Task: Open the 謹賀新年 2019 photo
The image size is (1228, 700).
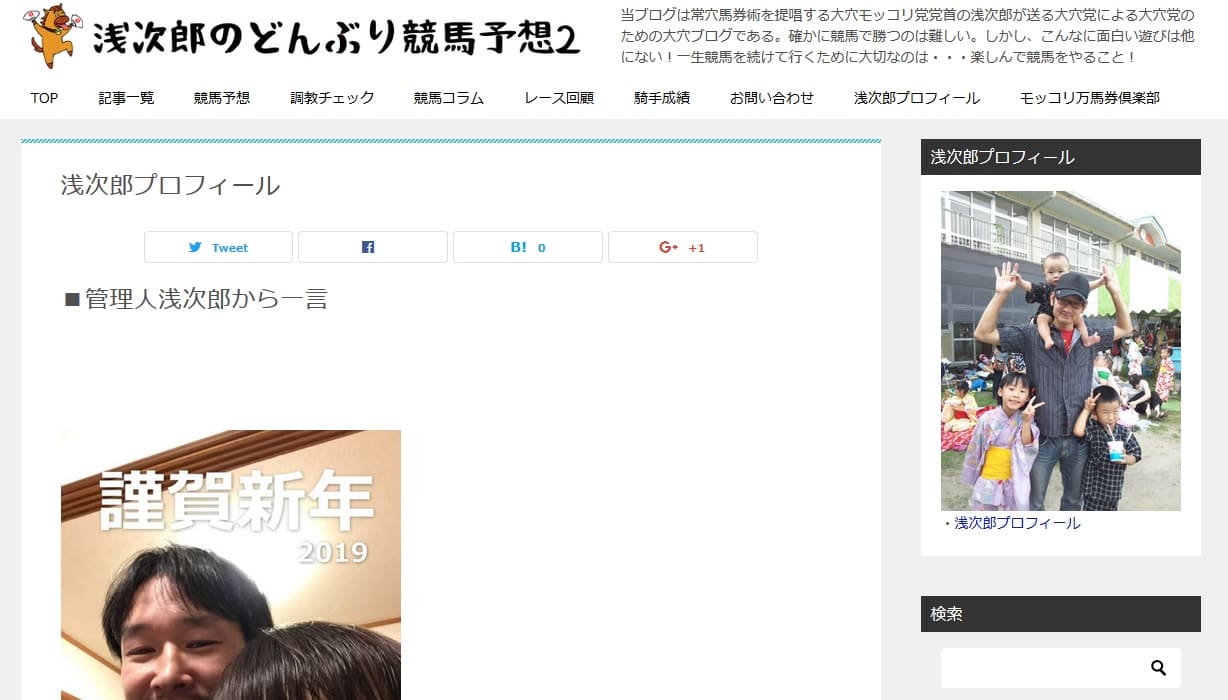Action: [x=231, y=565]
